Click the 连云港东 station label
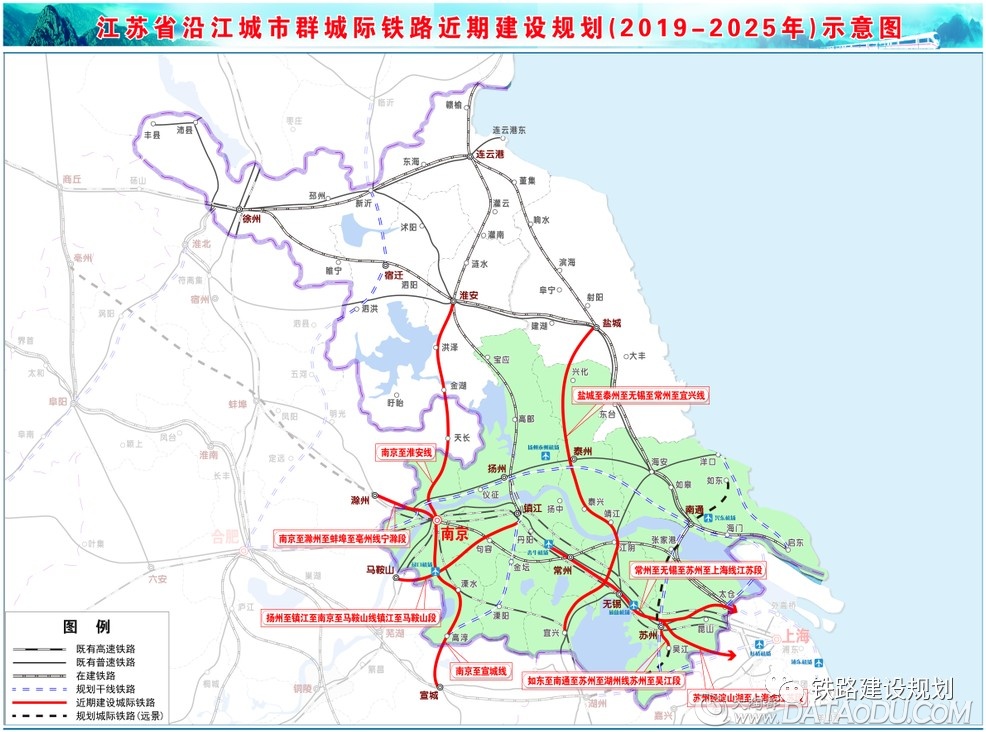986x732 pixels. 509,130
